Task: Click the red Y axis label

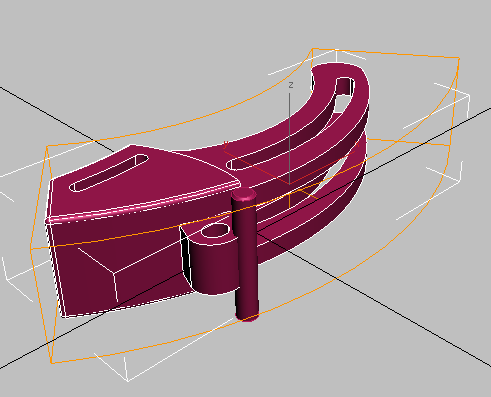Action: tap(226, 144)
